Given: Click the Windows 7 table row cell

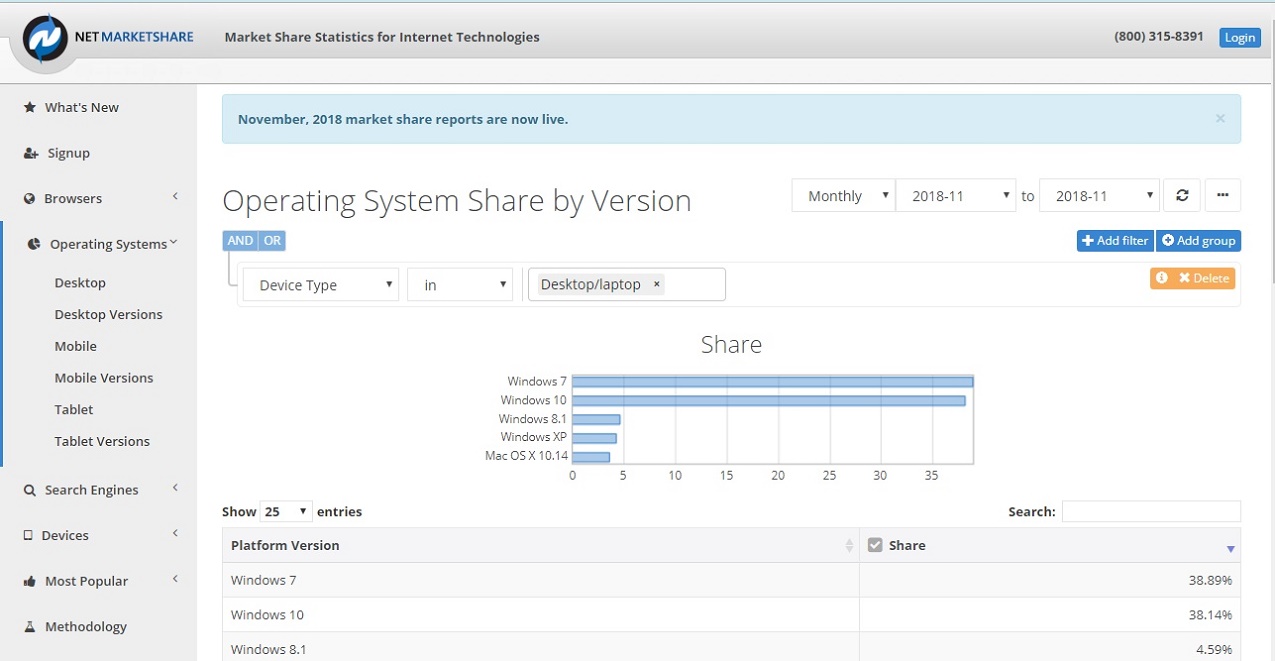Looking at the screenshot, I should (x=541, y=580).
